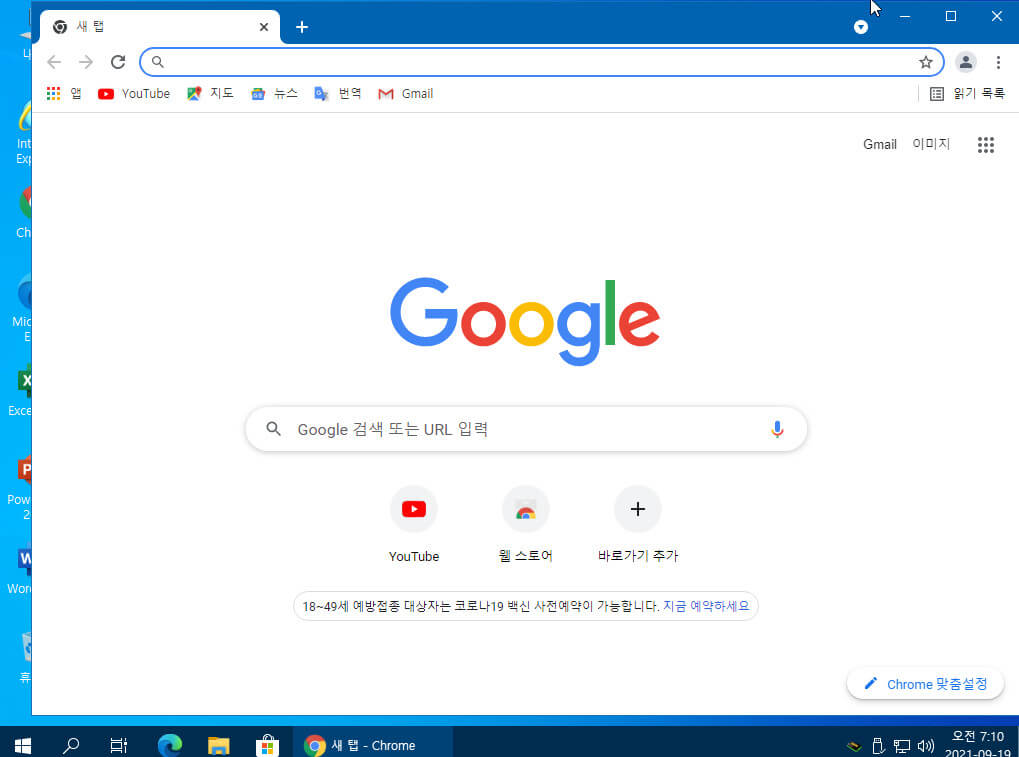1019x757 pixels.
Task: Open Task View in taskbar
Action: coord(118,745)
